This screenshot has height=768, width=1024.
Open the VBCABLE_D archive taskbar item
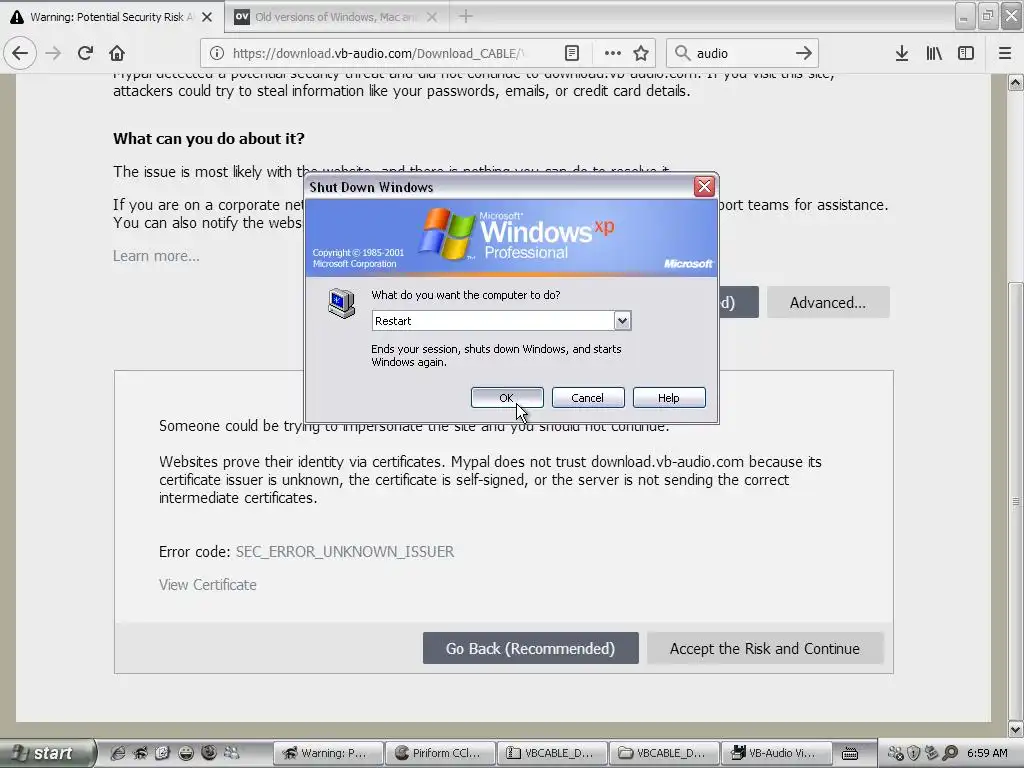click(x=552, y=753)
